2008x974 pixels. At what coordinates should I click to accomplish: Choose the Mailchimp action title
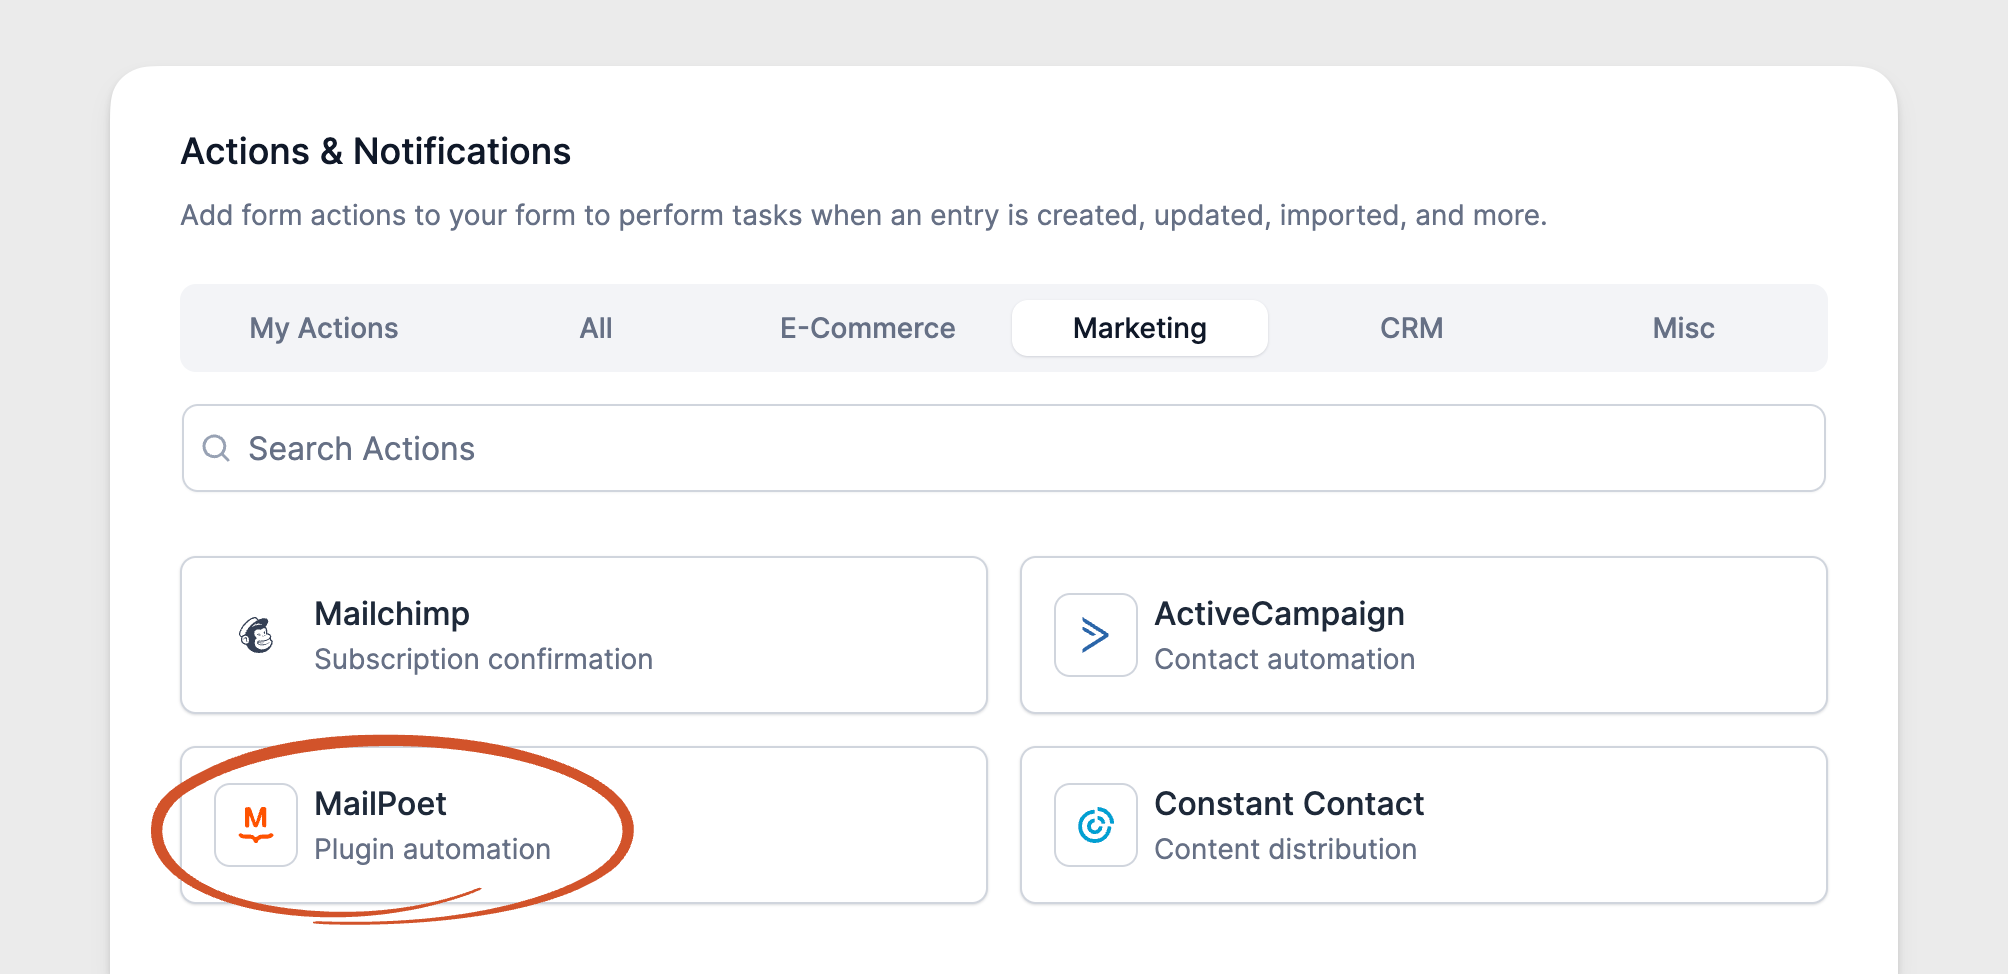coord(392,613)
